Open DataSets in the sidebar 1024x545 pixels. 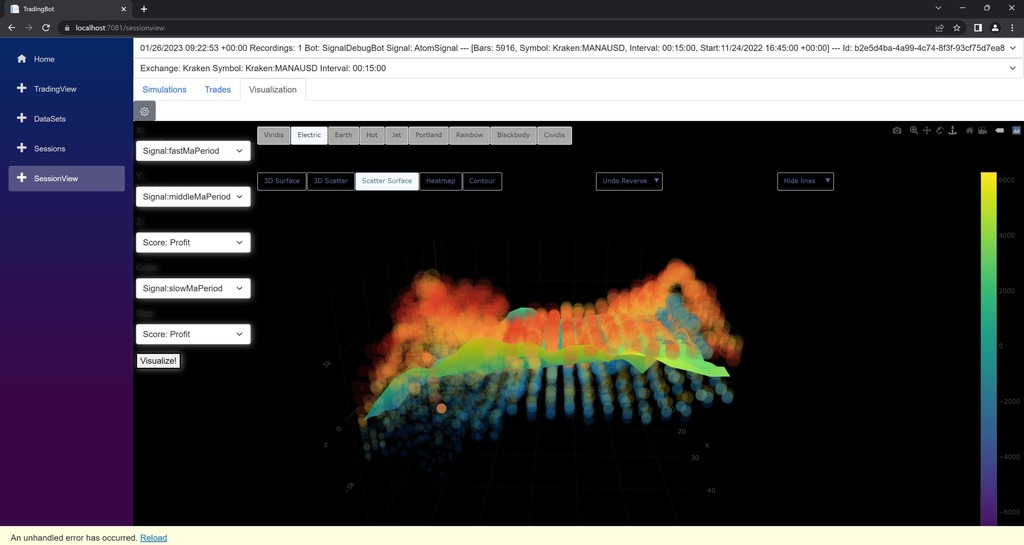tap(50, 119)
